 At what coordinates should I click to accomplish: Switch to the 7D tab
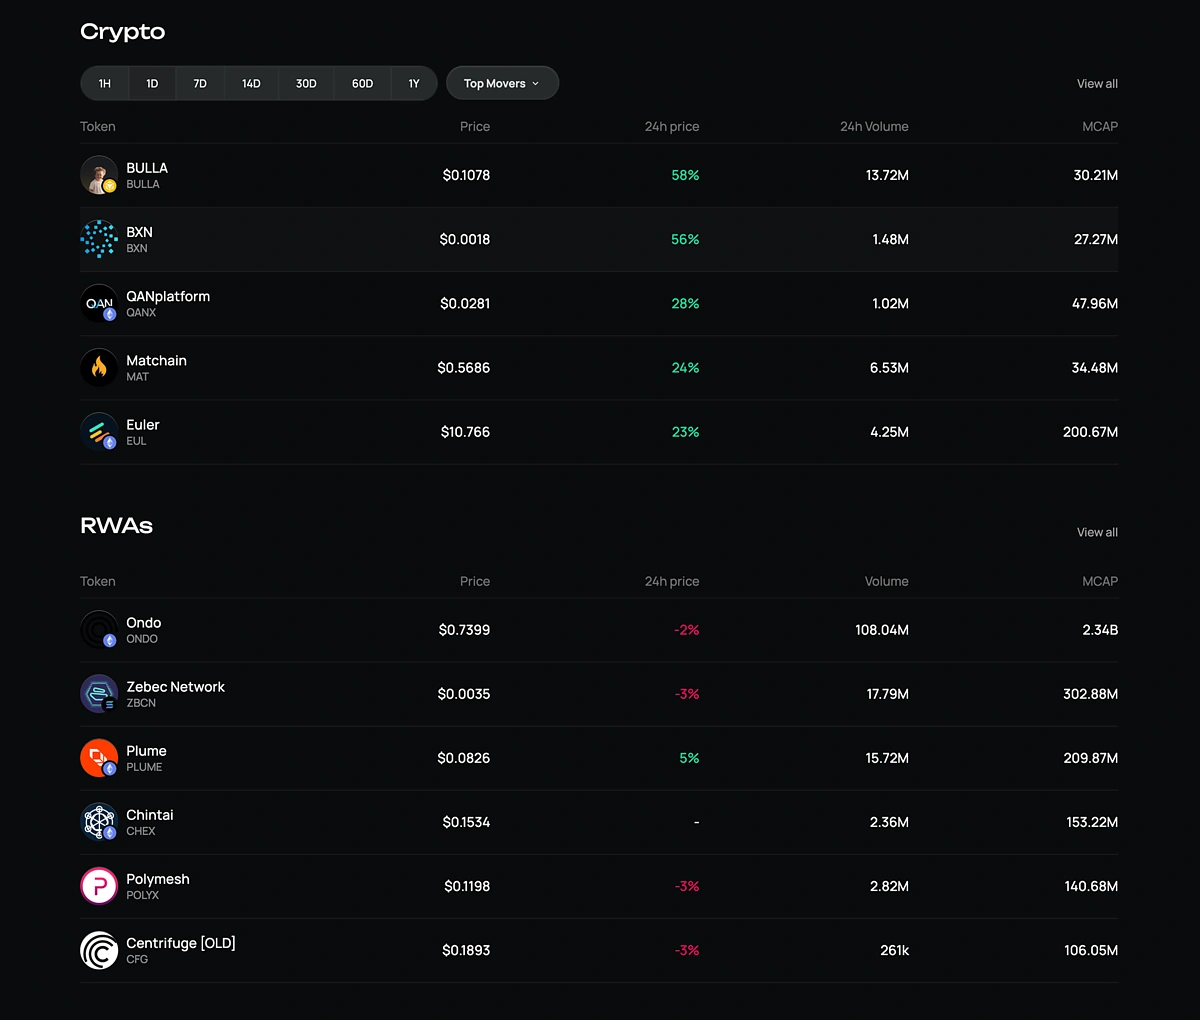pyautogui.click(x=199, y=83)
